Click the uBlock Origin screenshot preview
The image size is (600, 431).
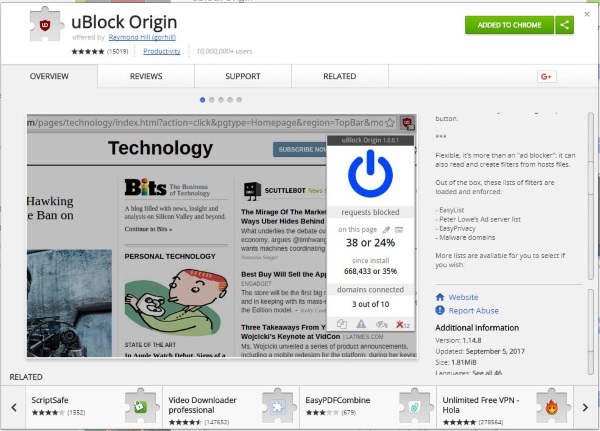220,235
